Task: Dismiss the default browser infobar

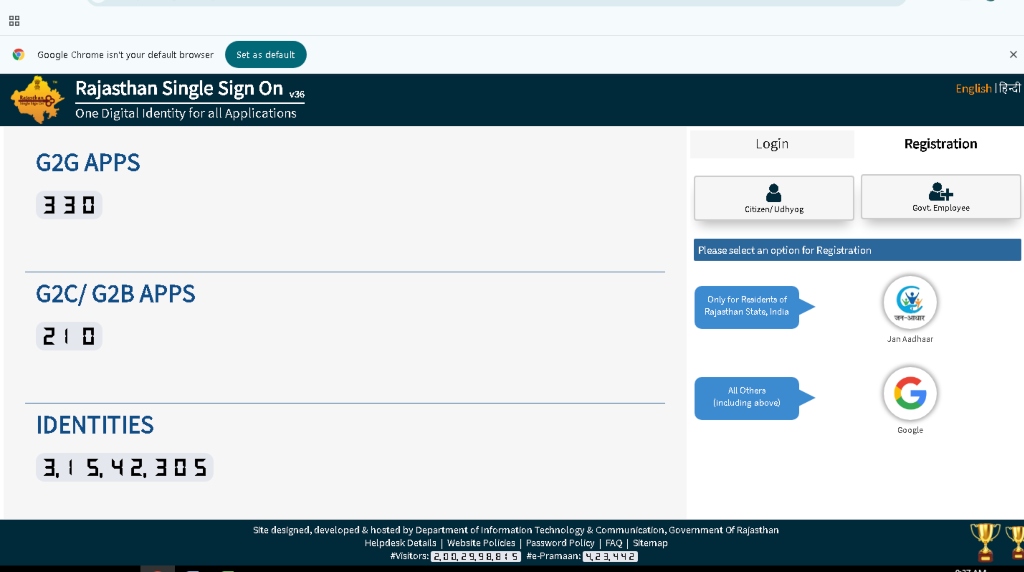Action: 1013,55
